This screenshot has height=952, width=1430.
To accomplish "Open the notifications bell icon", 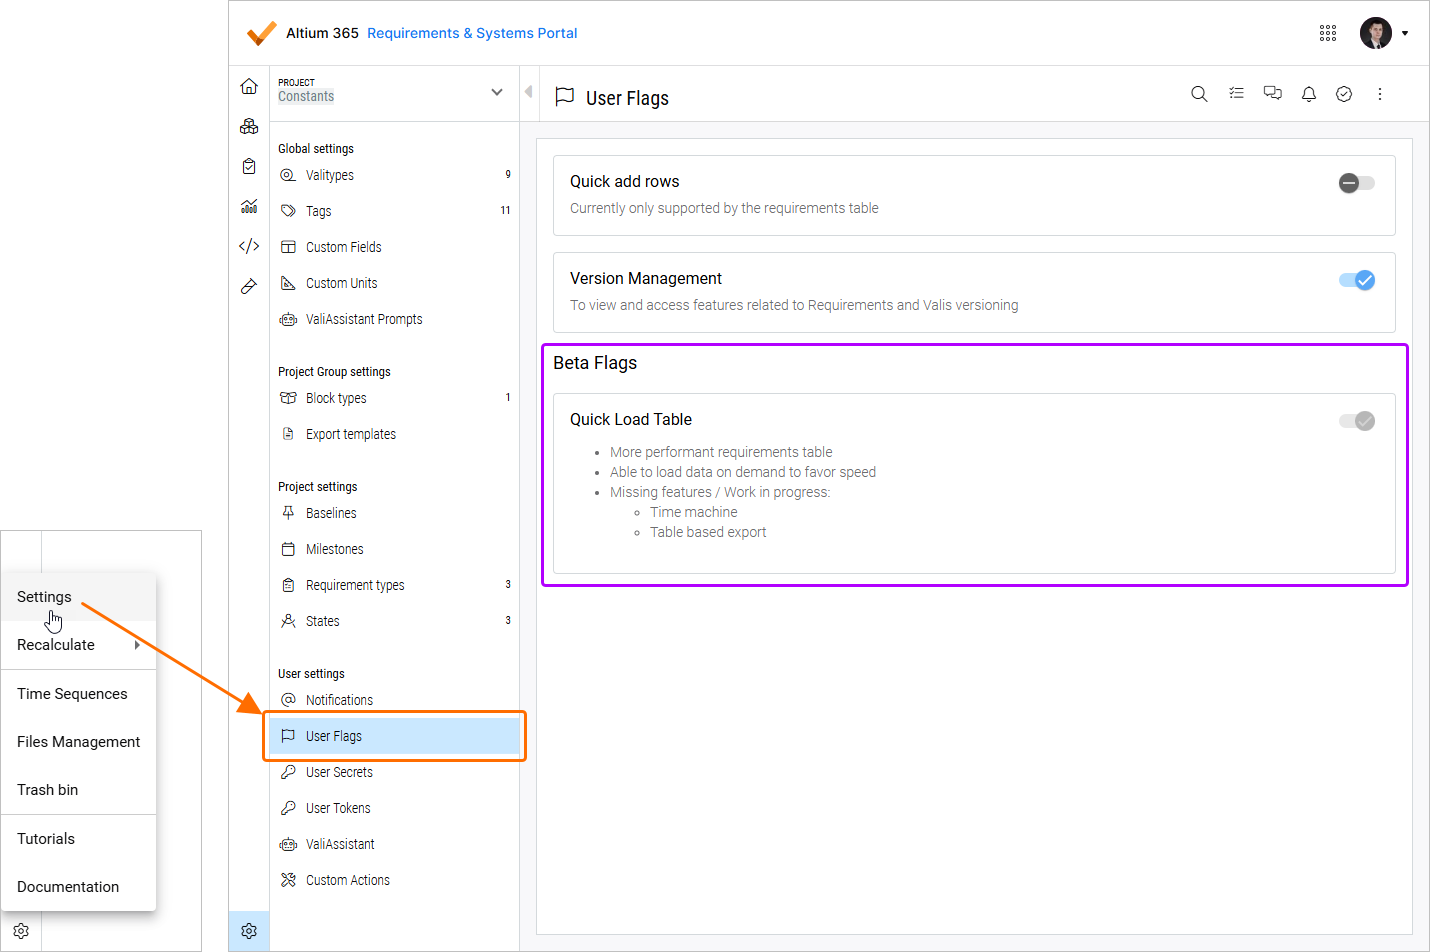I will click(1308, 94).
